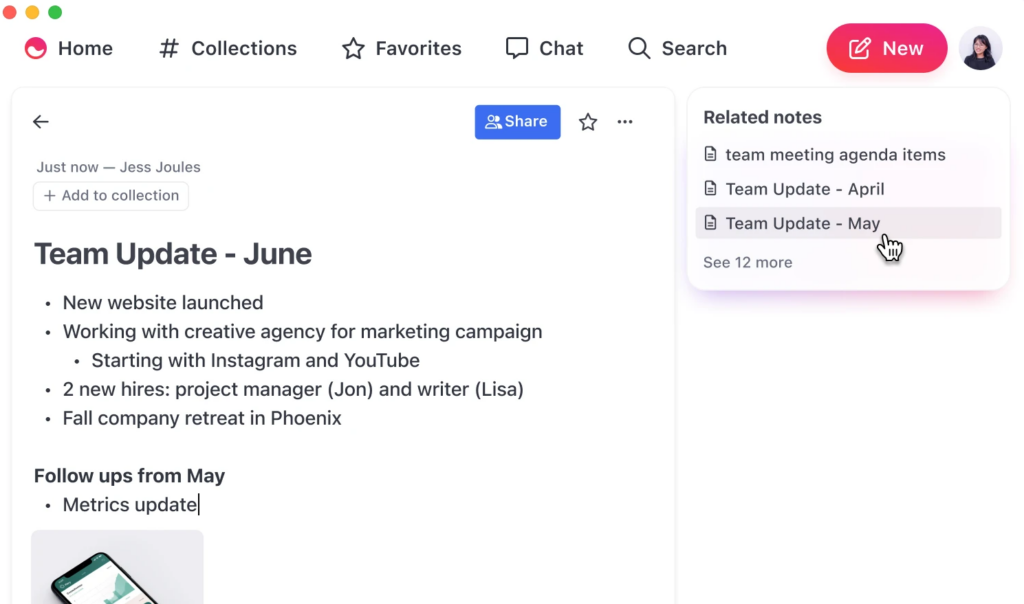Go back using the left arrow

point(40,121)
